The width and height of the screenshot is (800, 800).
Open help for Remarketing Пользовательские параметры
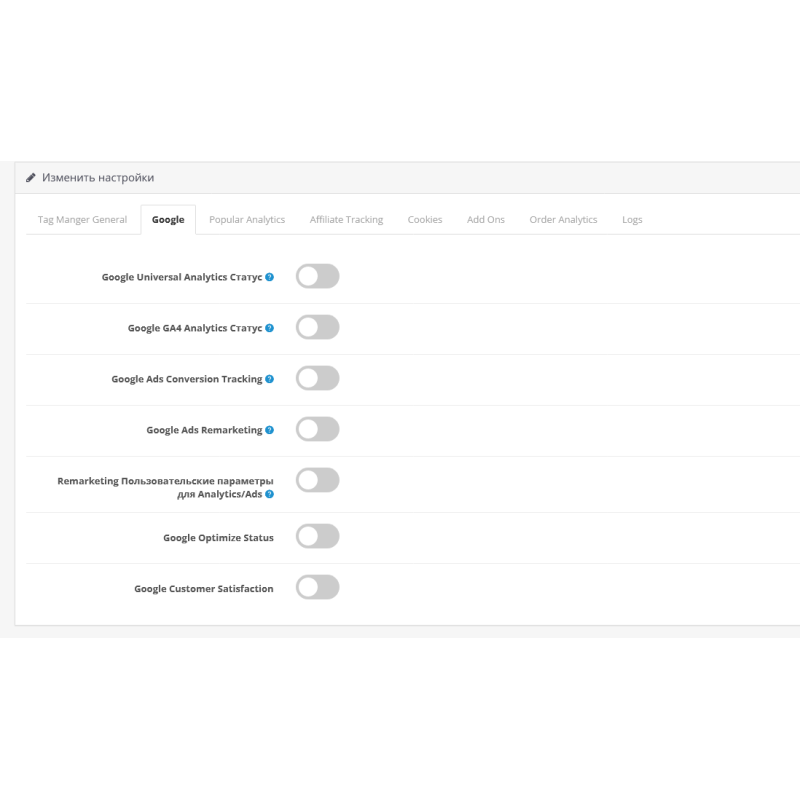coord(268,494)
